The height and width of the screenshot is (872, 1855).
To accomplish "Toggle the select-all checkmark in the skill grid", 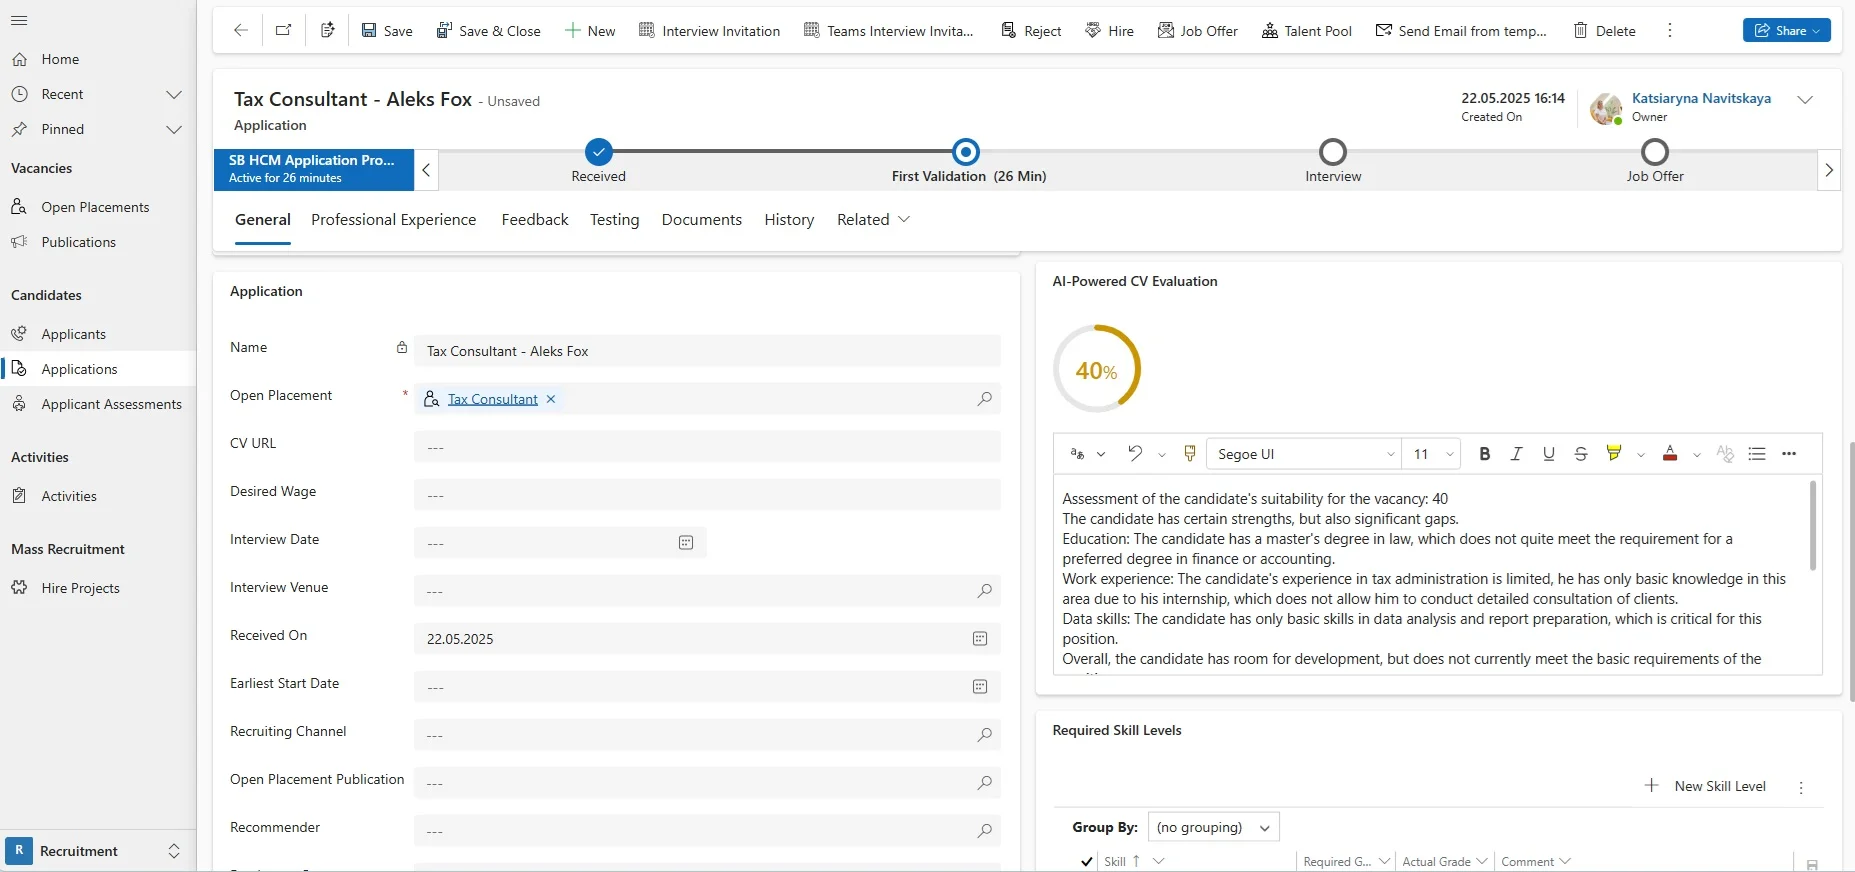I will 1086,861.
